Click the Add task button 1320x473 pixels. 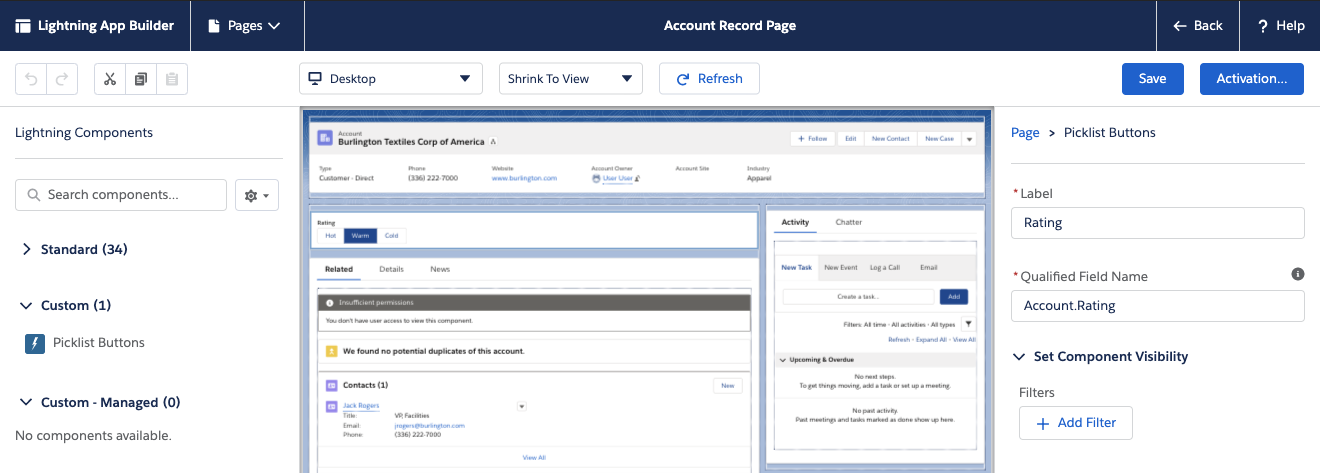(x=954, y=297)
